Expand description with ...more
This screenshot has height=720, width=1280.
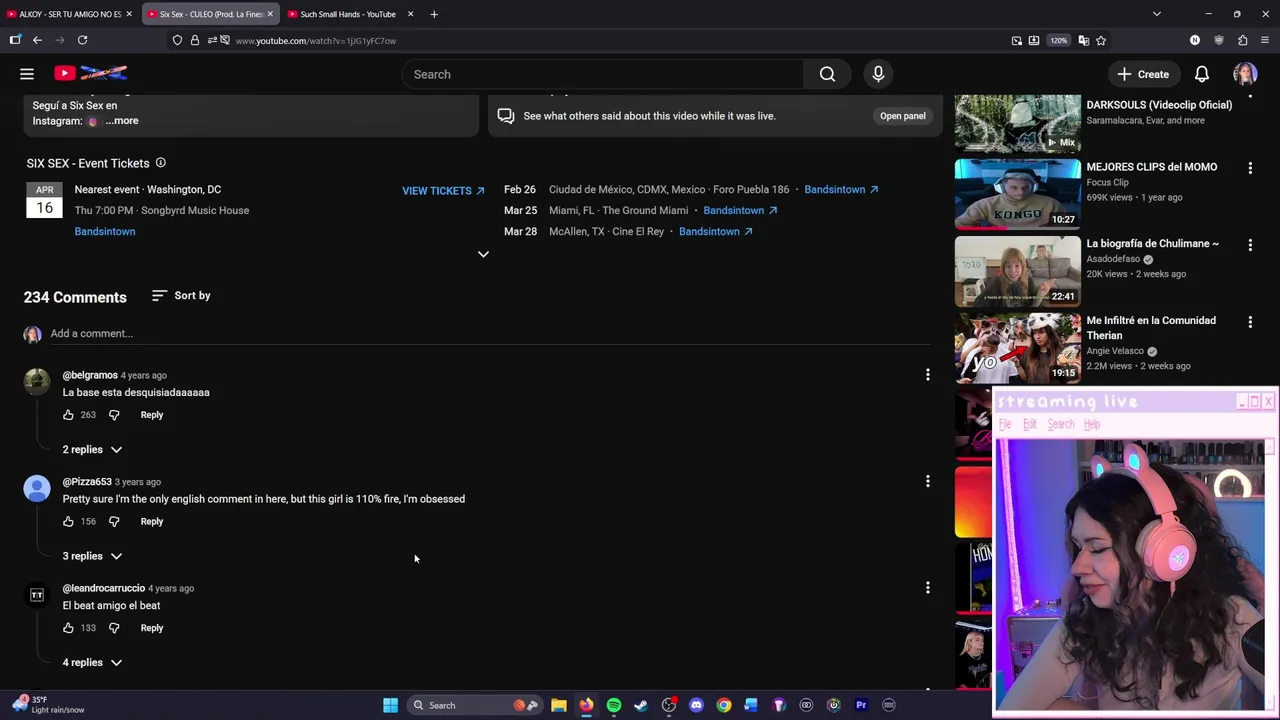pyautogui.click(x=122, y=121)
